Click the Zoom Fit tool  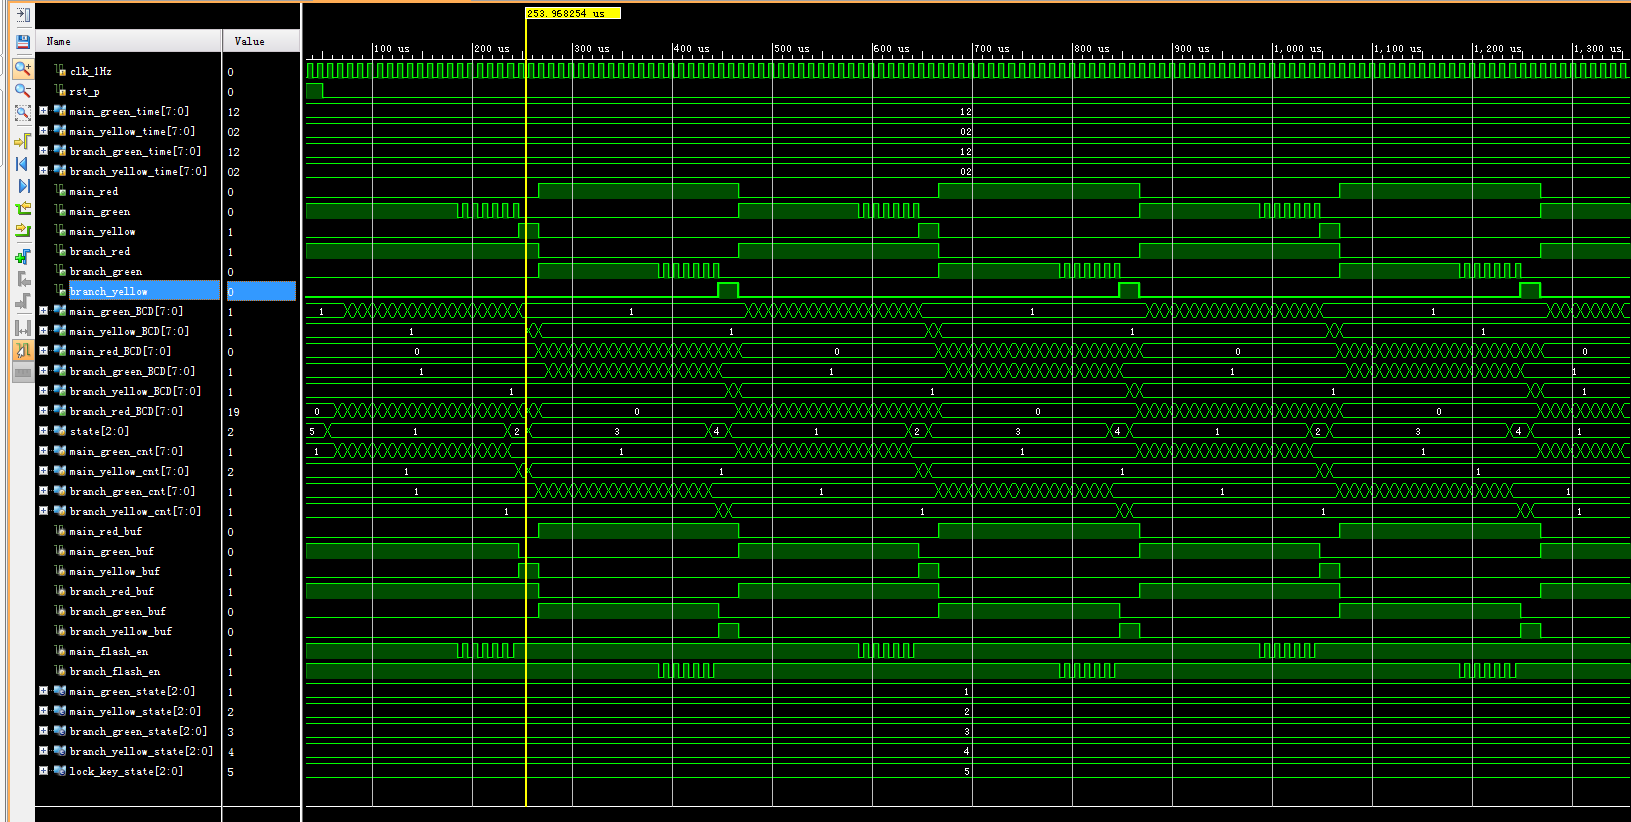tap(22, 114)
